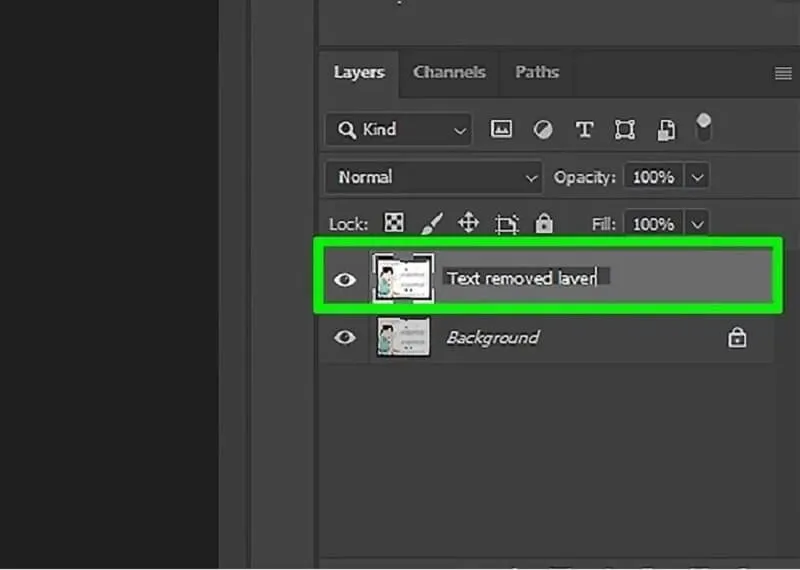
Task: Click the shape layer filter icon
Action: (x=625, y=129)
